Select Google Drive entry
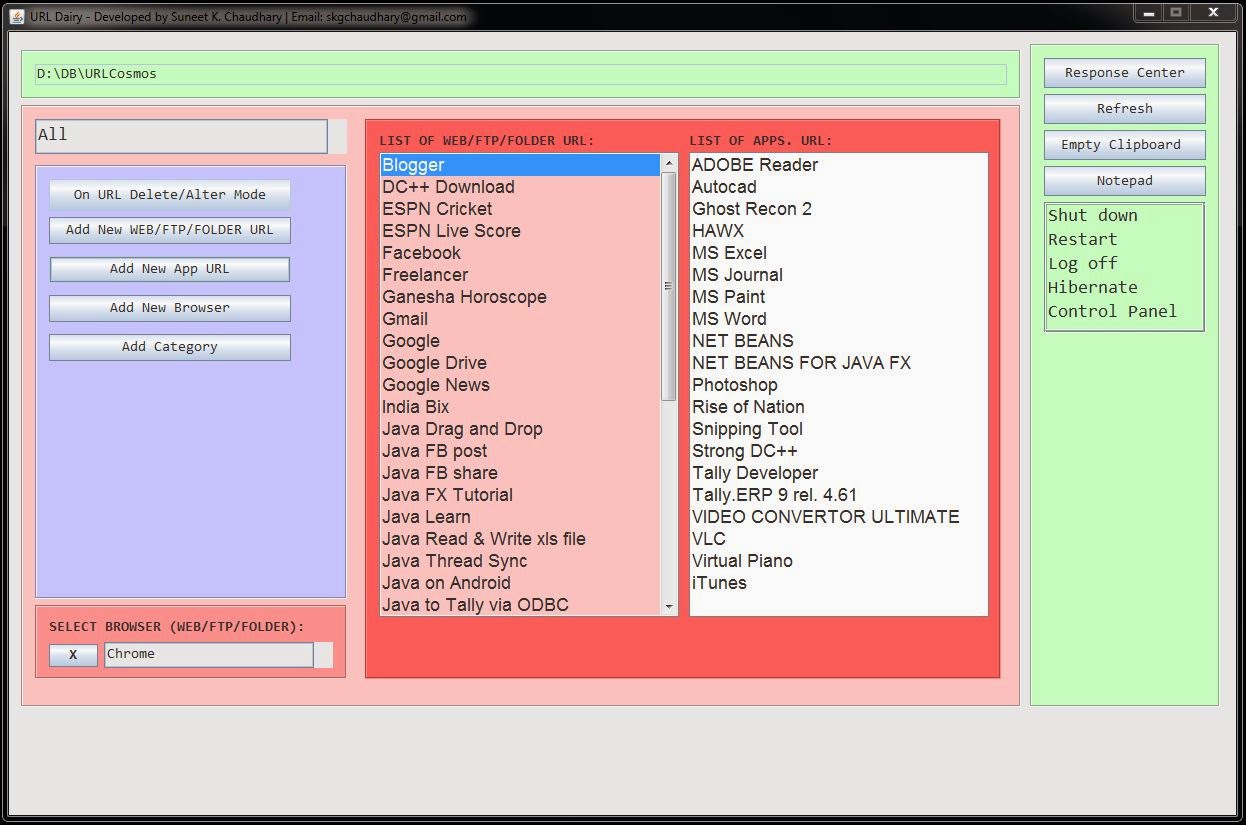 [x=520, y=363]
